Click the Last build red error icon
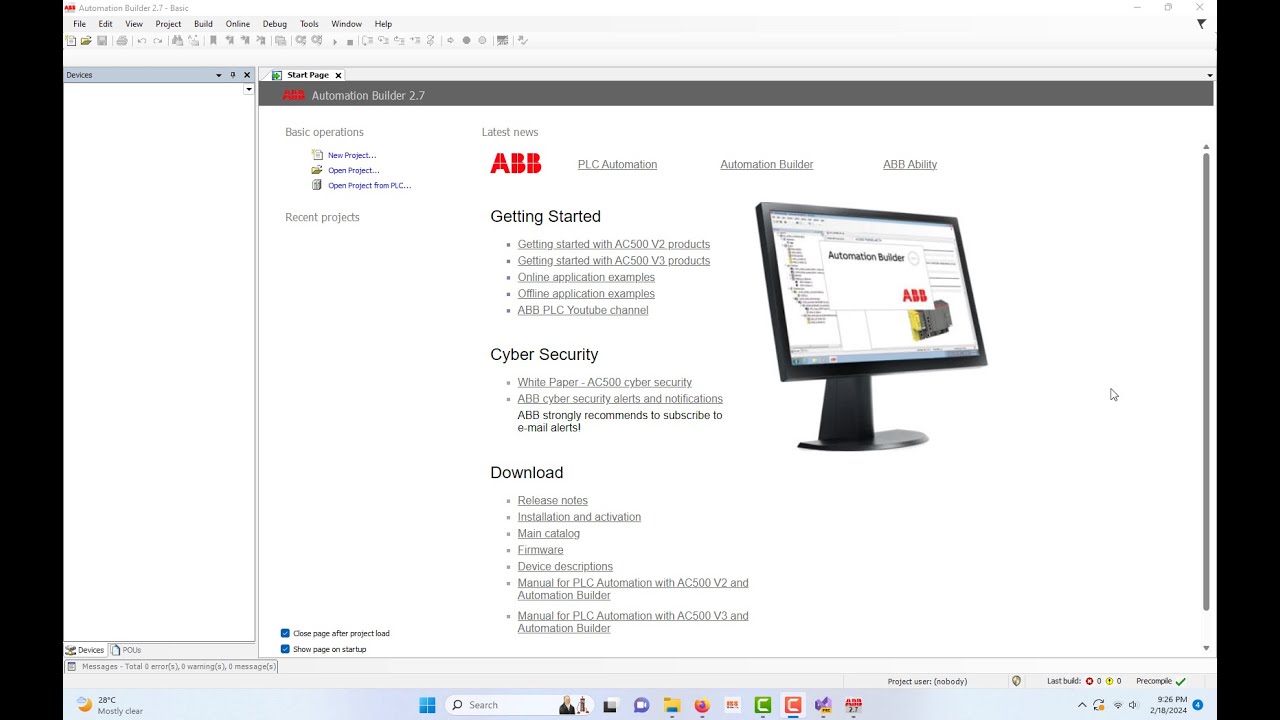 [1089, 681]
